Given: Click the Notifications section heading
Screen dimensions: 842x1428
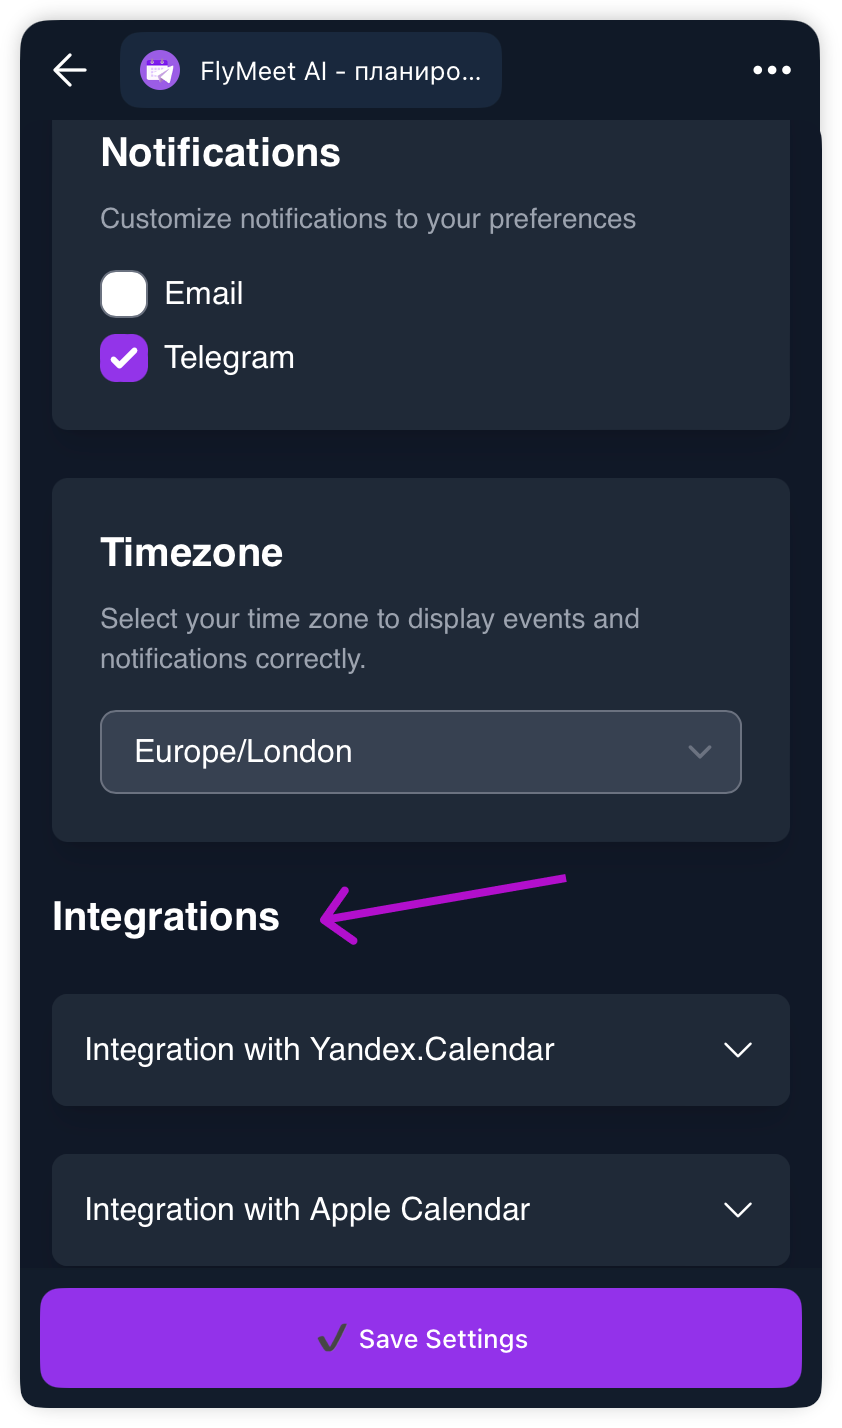Looking at the screenshot, I should click(x=221, y=153).
